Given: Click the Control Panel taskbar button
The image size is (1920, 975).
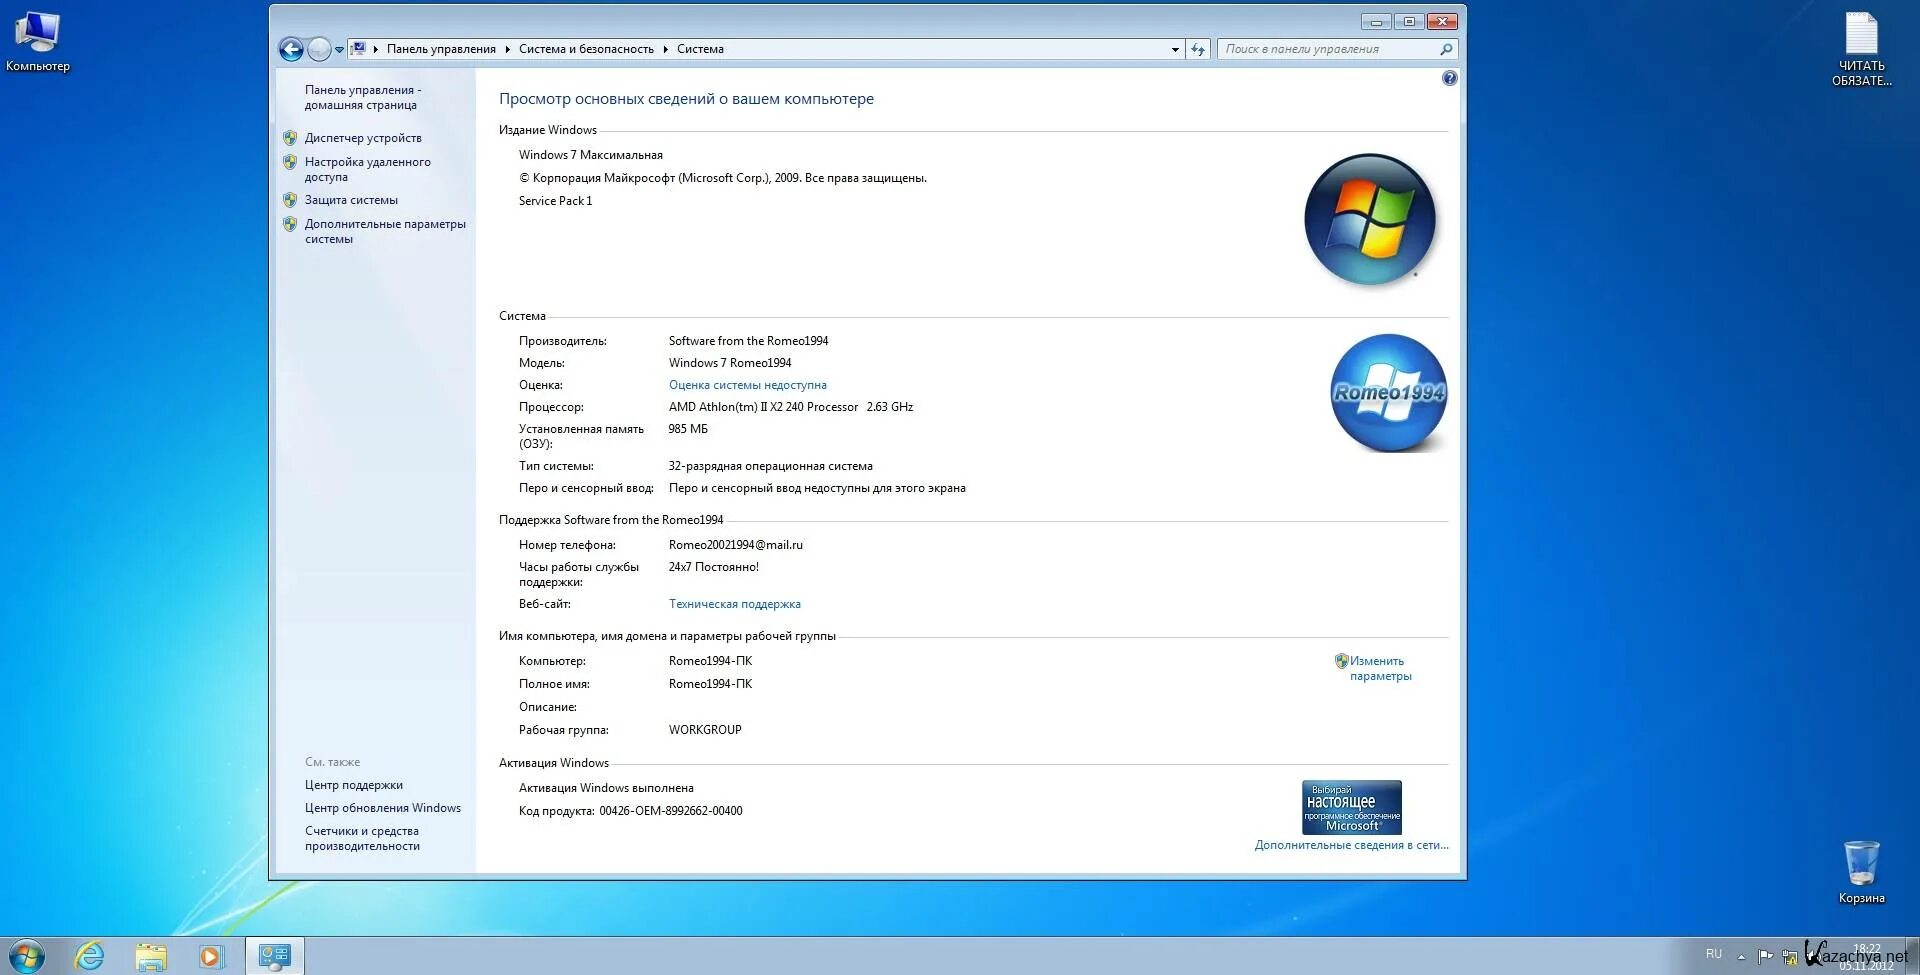Looking at the screenshot, I should click(x=275, y=956).
